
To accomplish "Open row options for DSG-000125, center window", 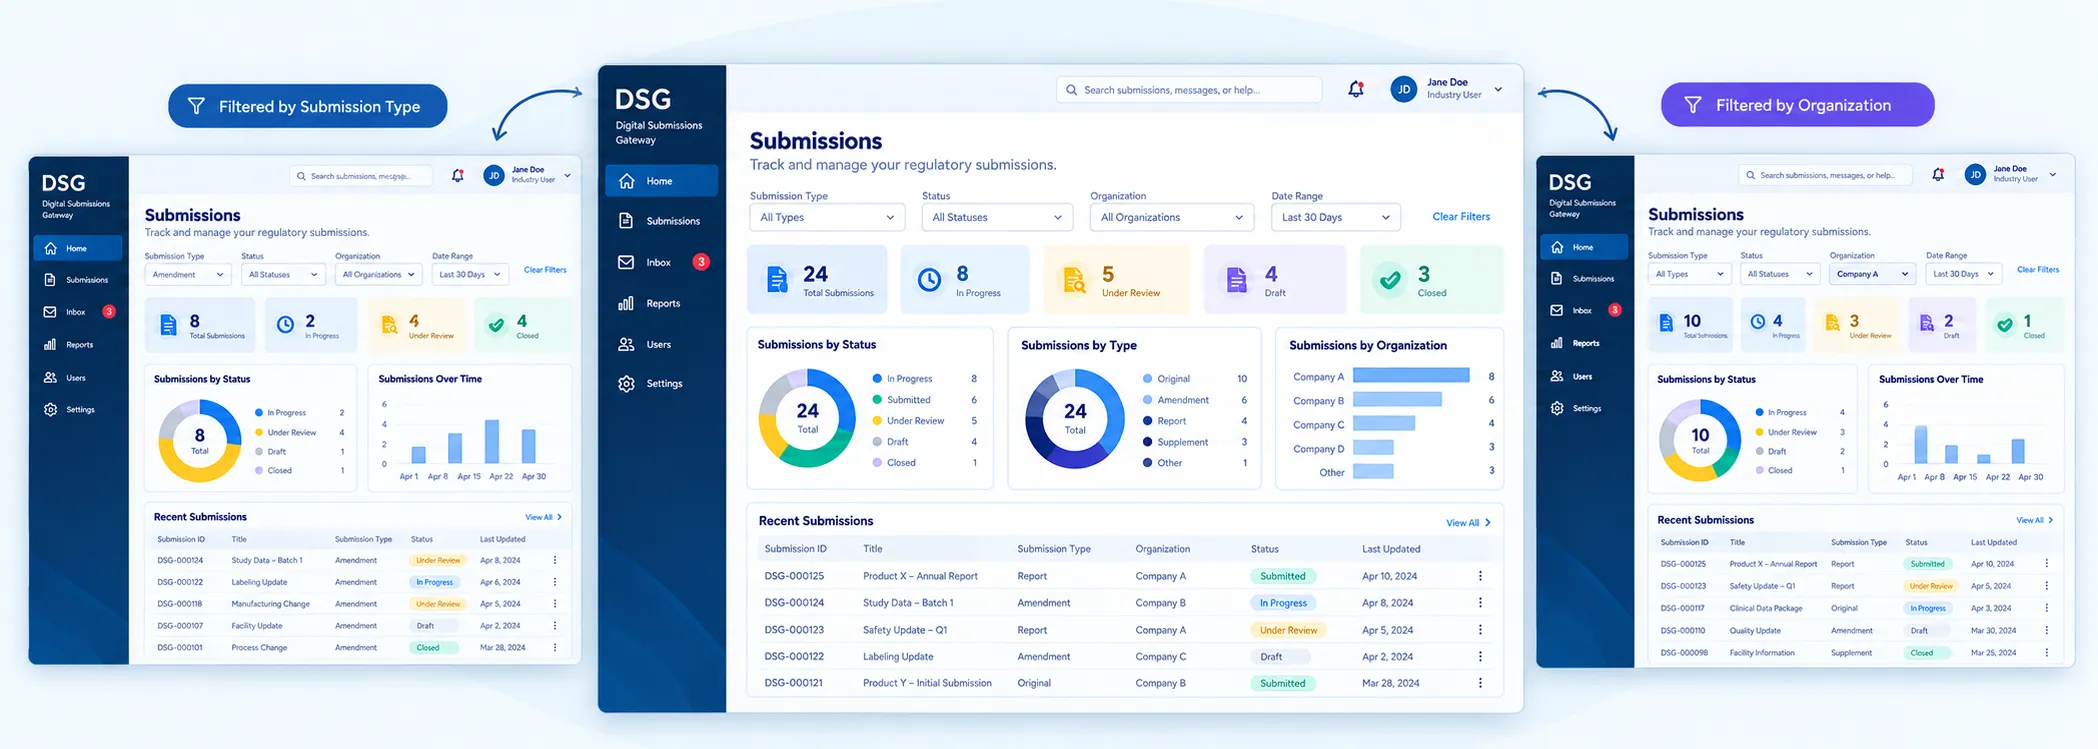I will (x=1481, y=576).
